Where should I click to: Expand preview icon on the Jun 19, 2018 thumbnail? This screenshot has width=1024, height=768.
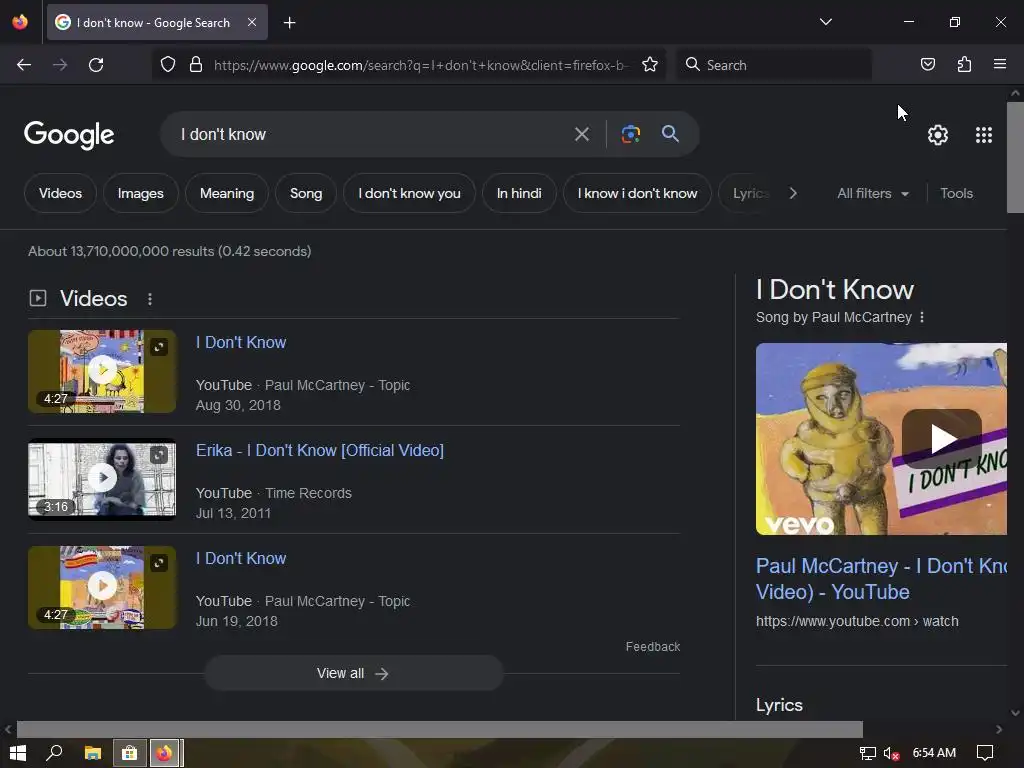159,563
